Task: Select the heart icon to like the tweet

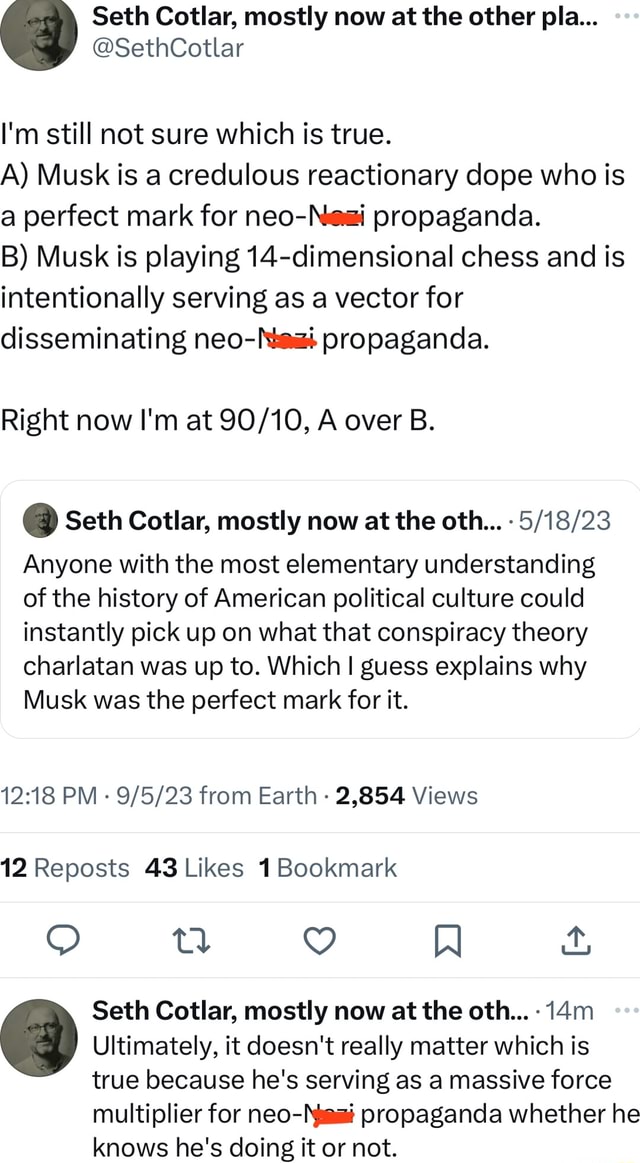Action: 319,940
